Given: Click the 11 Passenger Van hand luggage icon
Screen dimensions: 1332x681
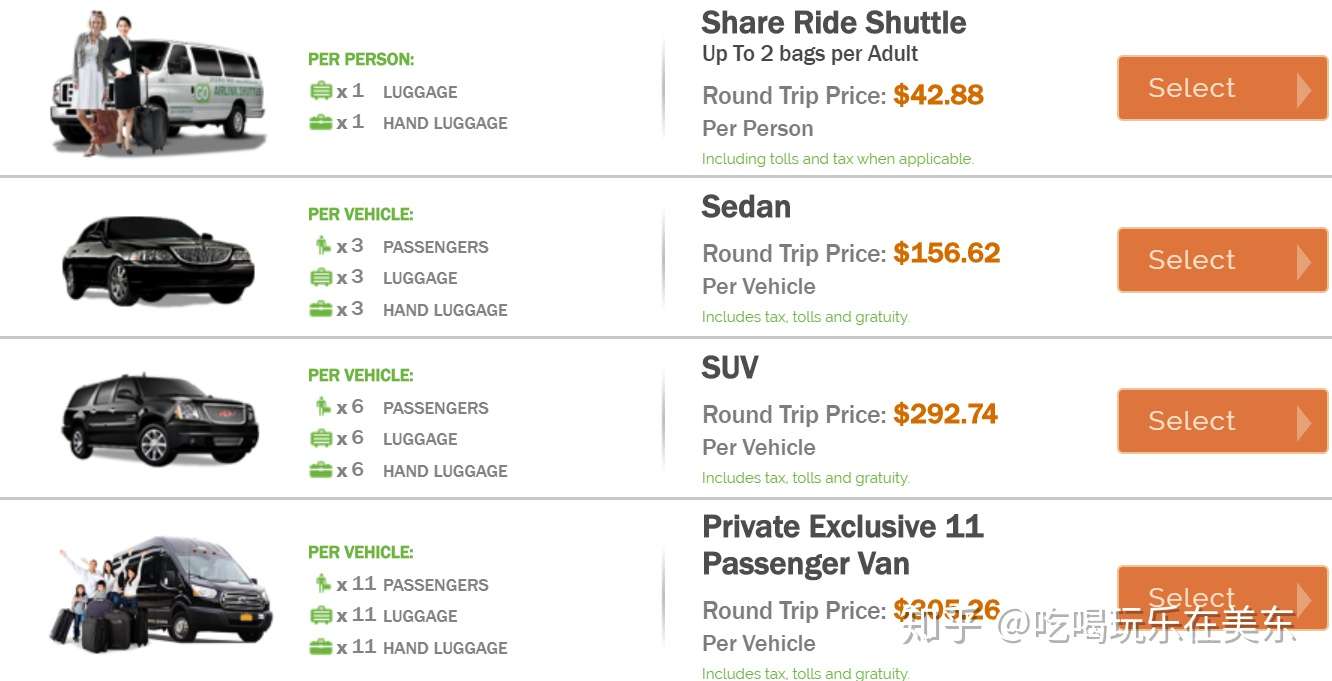Looking at the screenshot, I should point(320,648).
